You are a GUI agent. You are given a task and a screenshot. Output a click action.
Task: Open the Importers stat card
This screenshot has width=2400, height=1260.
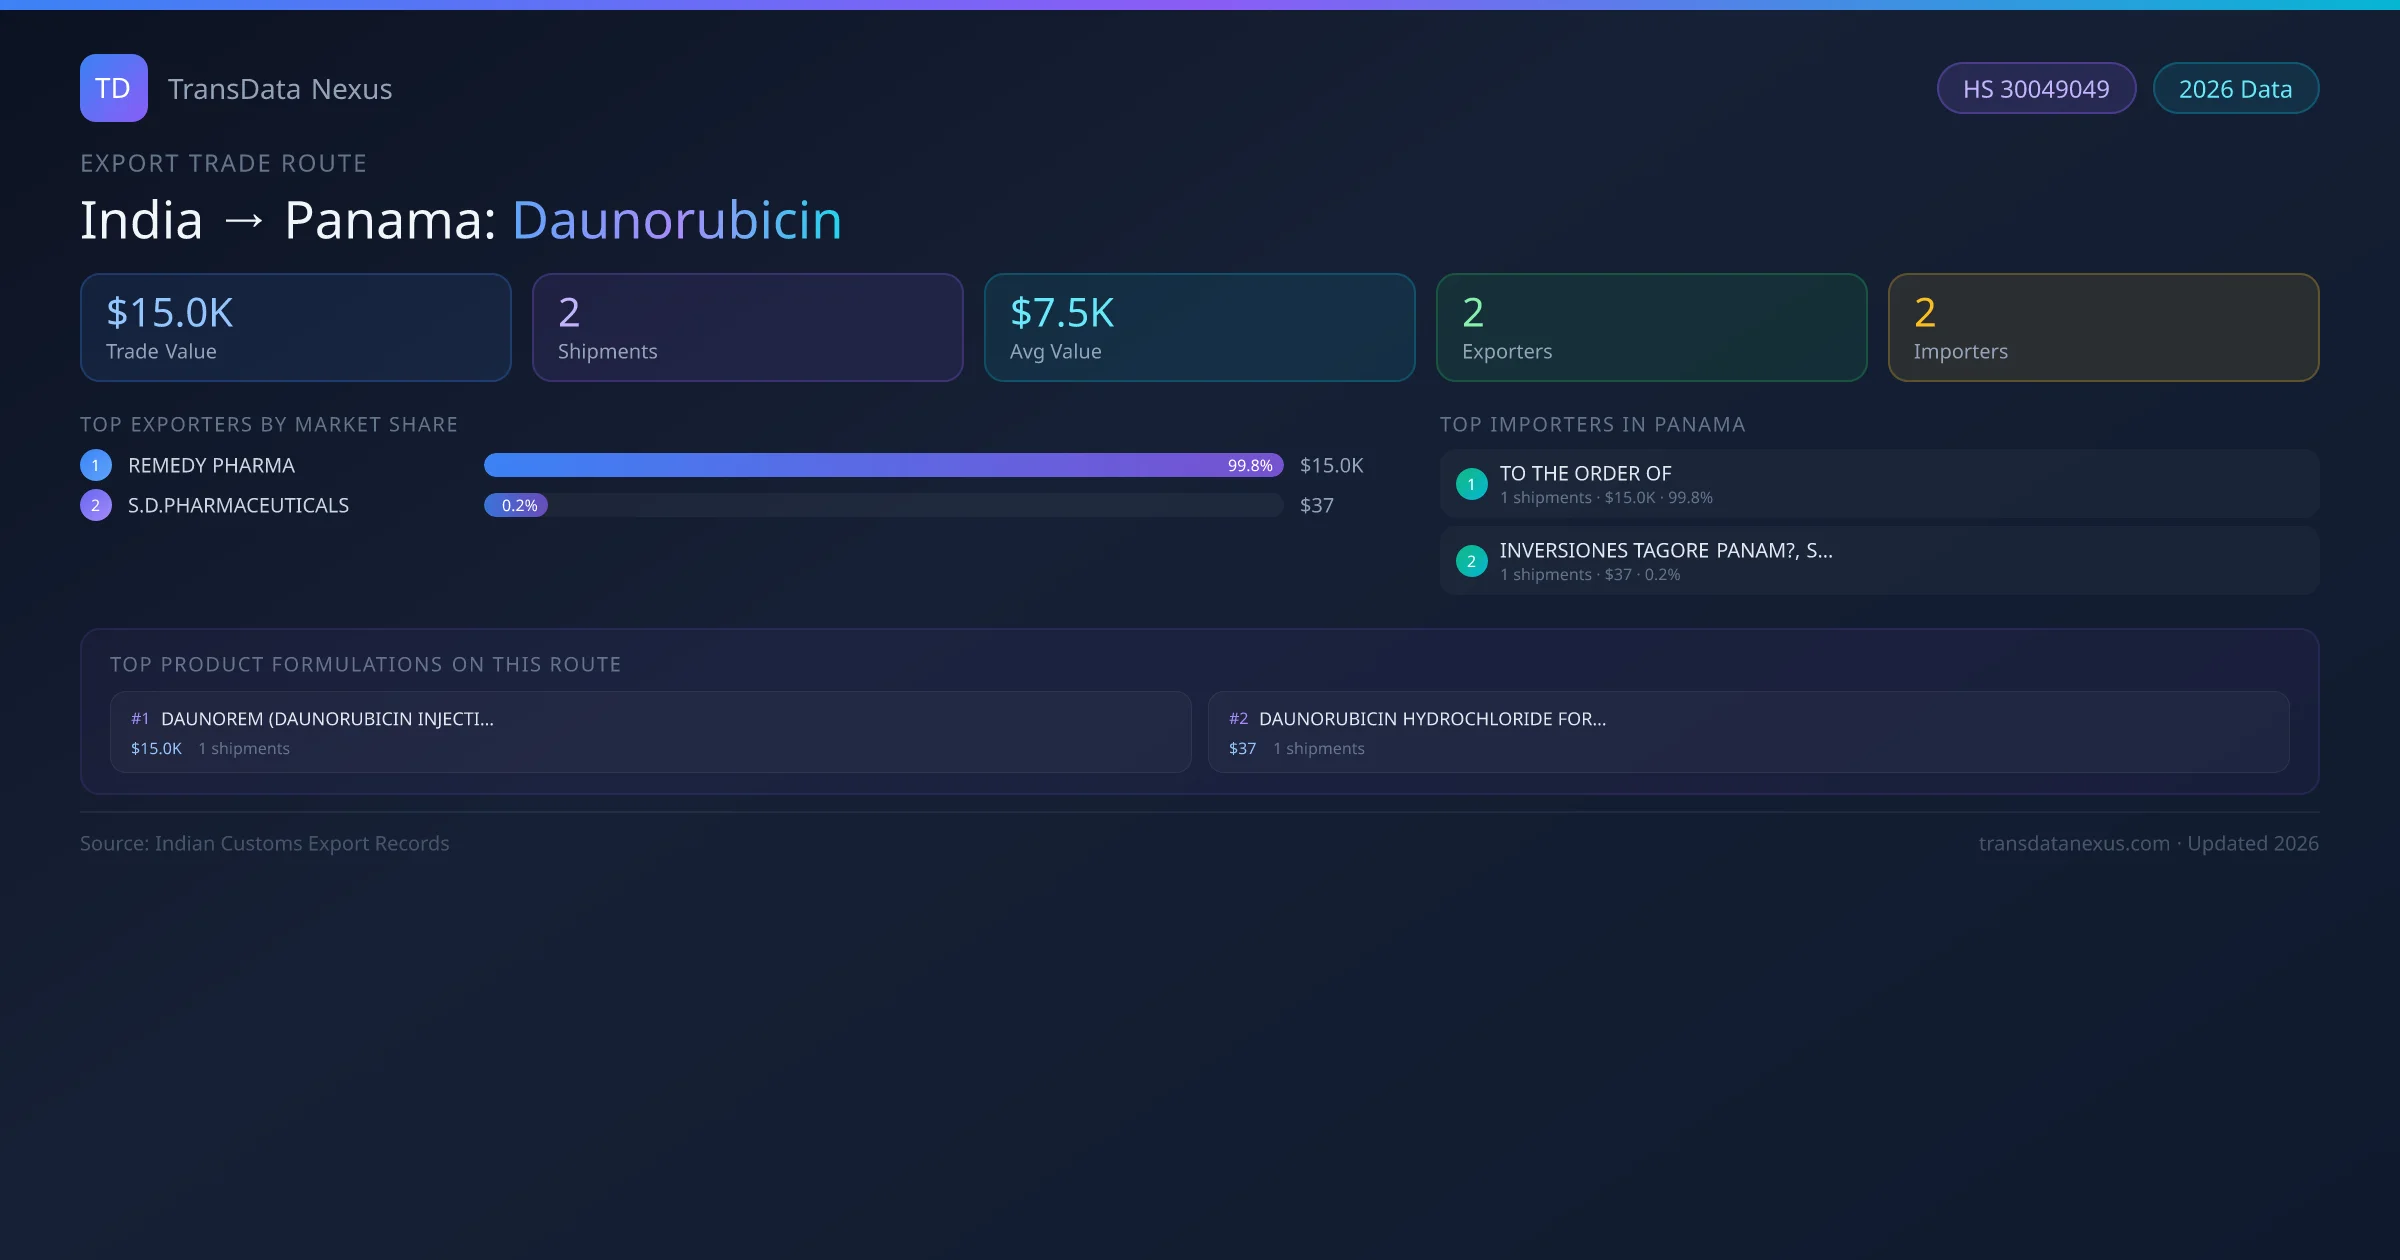pos(2103,328)
